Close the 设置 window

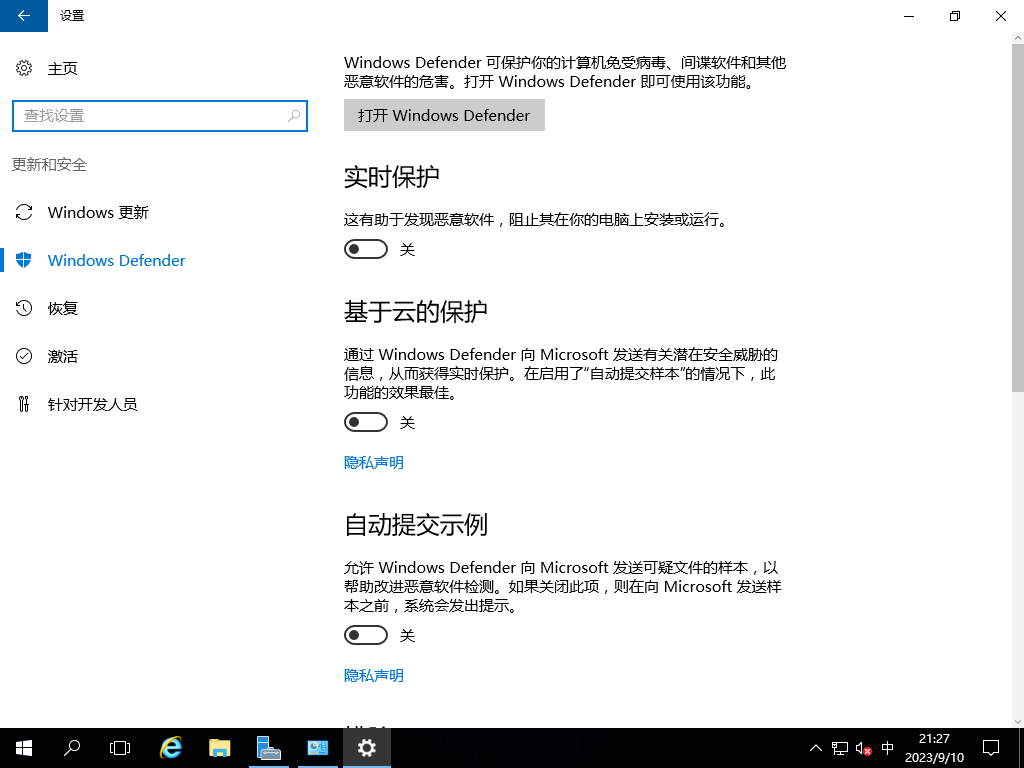(x=1000, y=16)
